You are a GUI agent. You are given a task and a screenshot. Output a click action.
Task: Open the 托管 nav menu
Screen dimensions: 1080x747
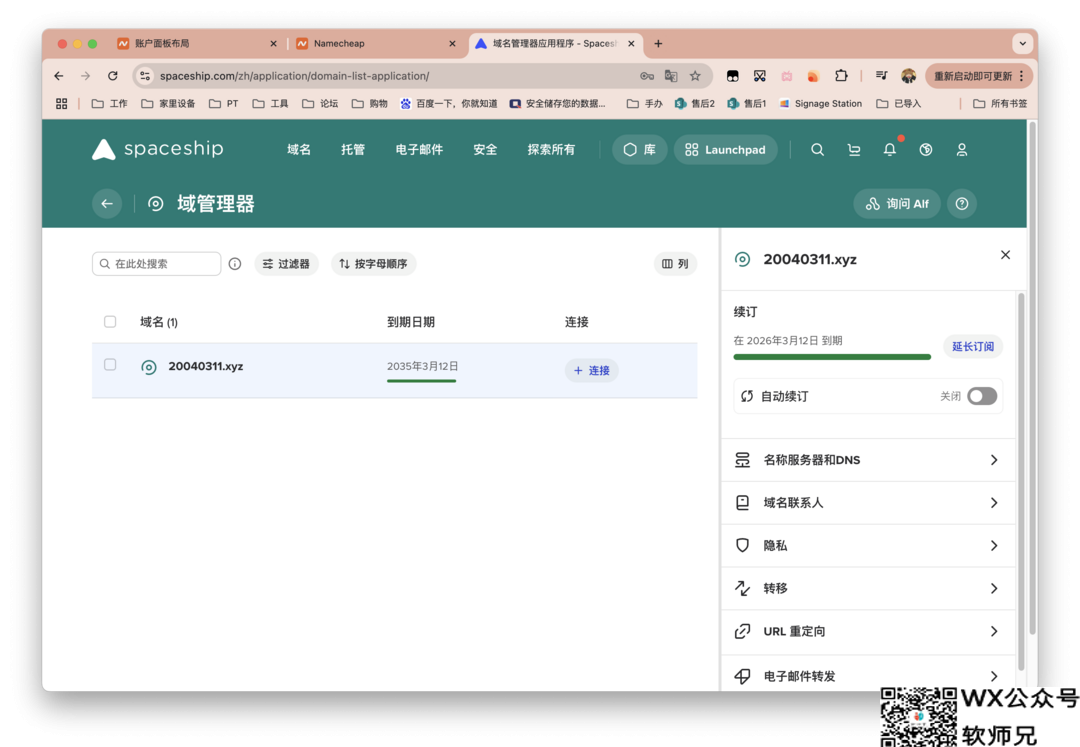353,149
